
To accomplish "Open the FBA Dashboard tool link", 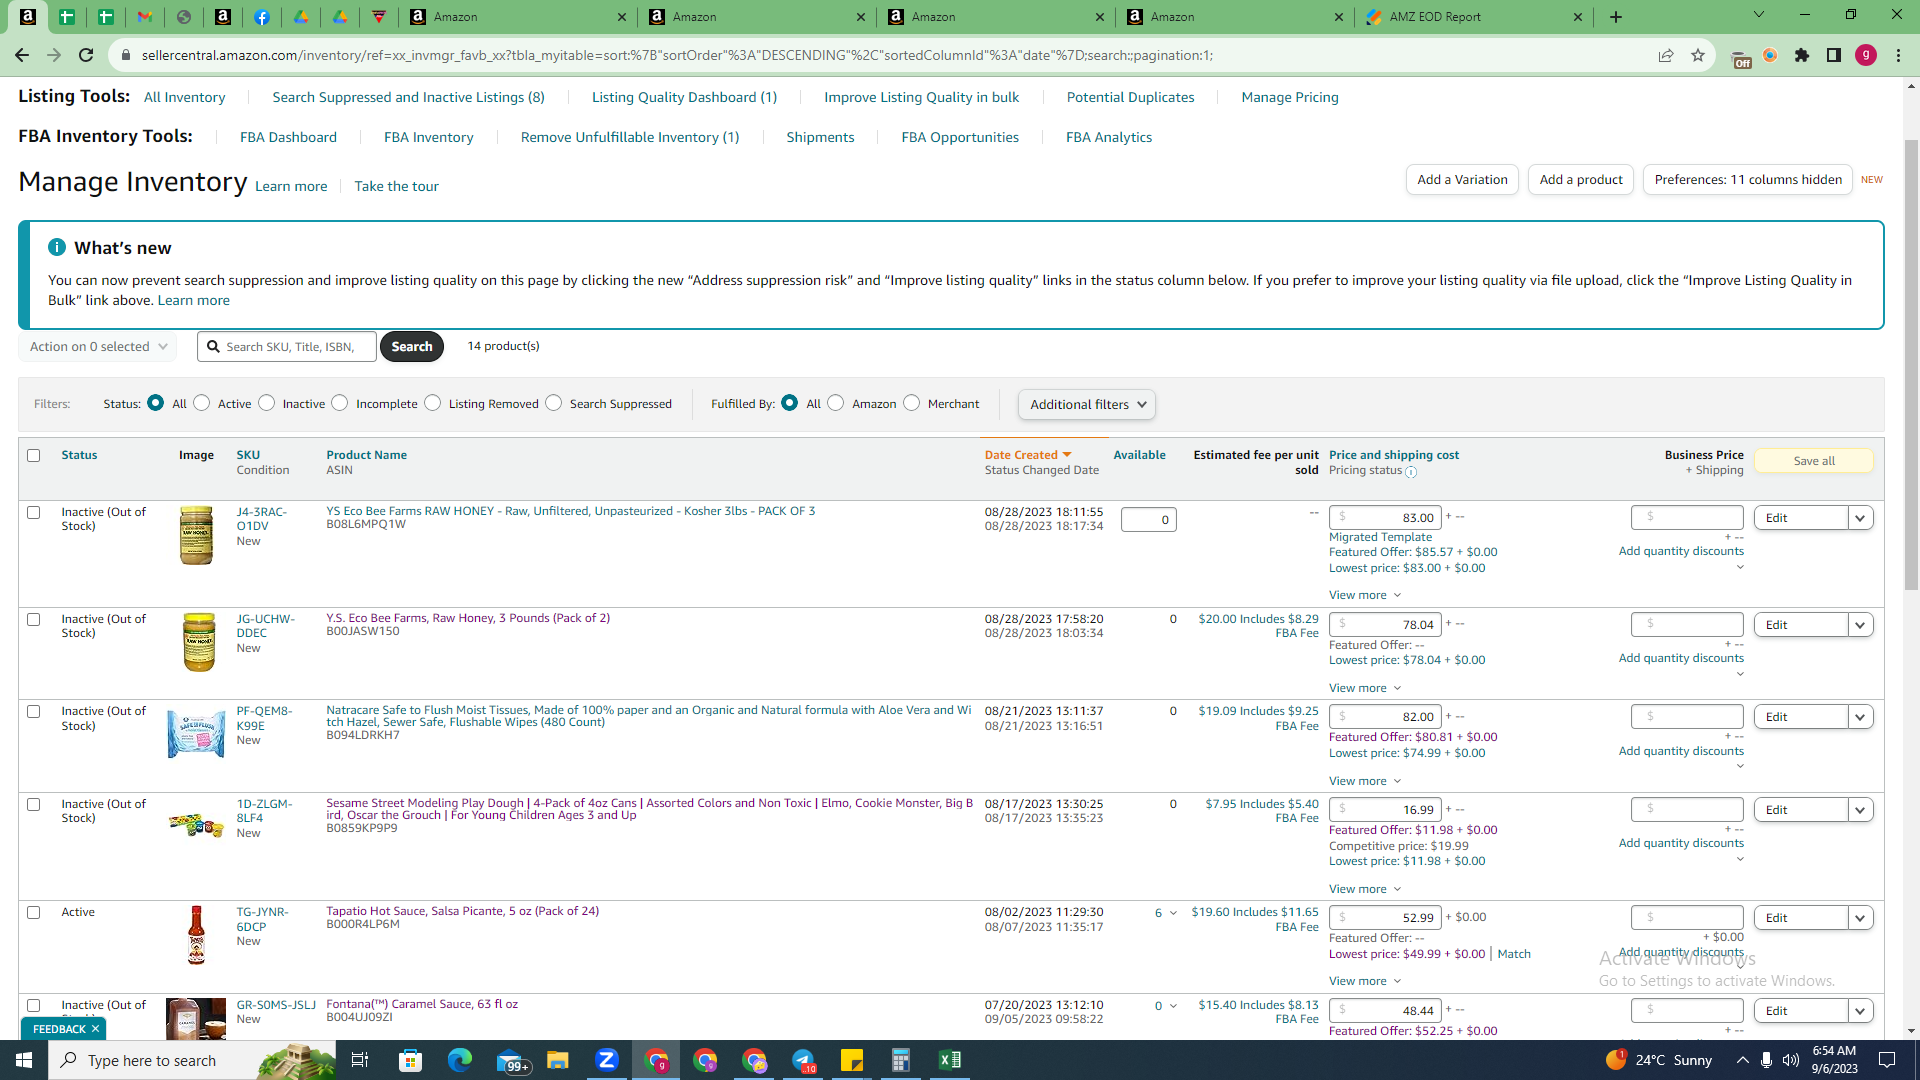I will 288,138.
